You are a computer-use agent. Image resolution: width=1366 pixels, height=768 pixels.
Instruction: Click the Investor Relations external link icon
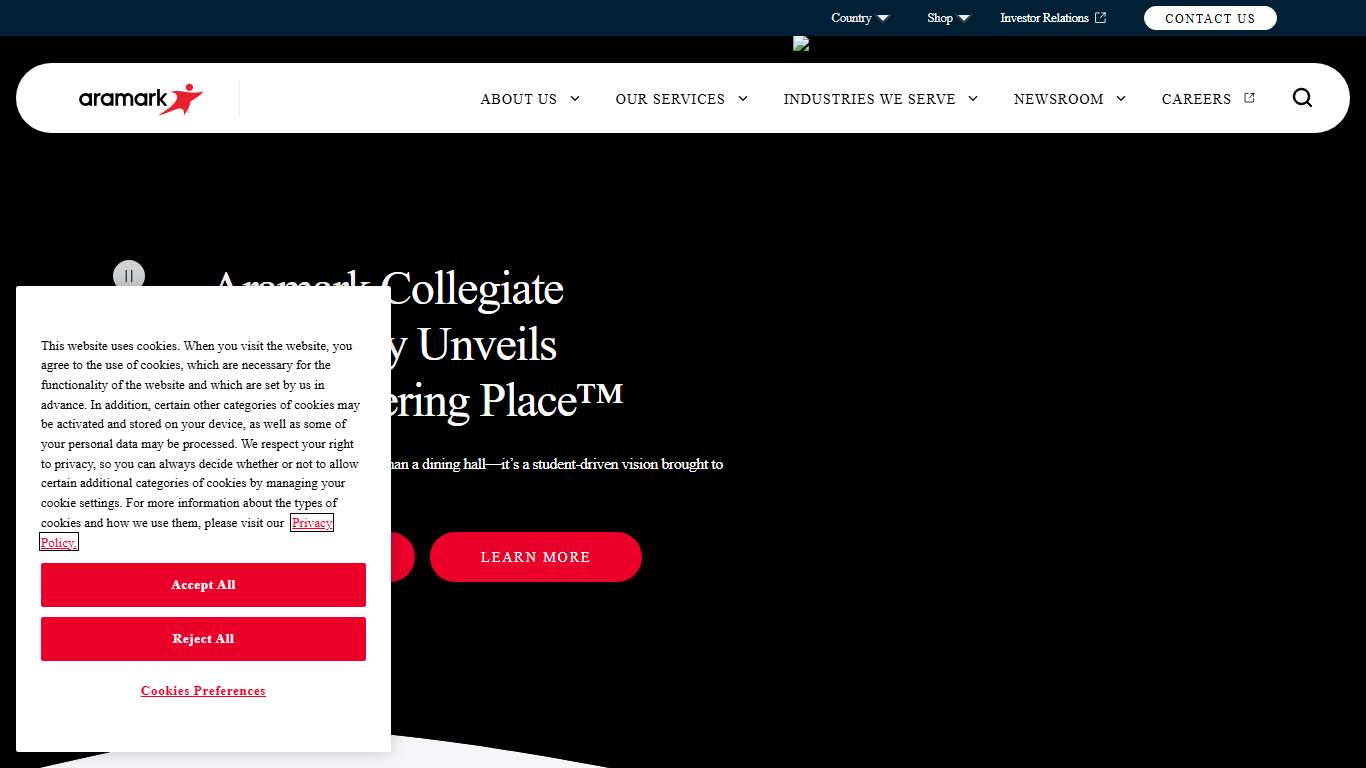tap(1101, 18)
